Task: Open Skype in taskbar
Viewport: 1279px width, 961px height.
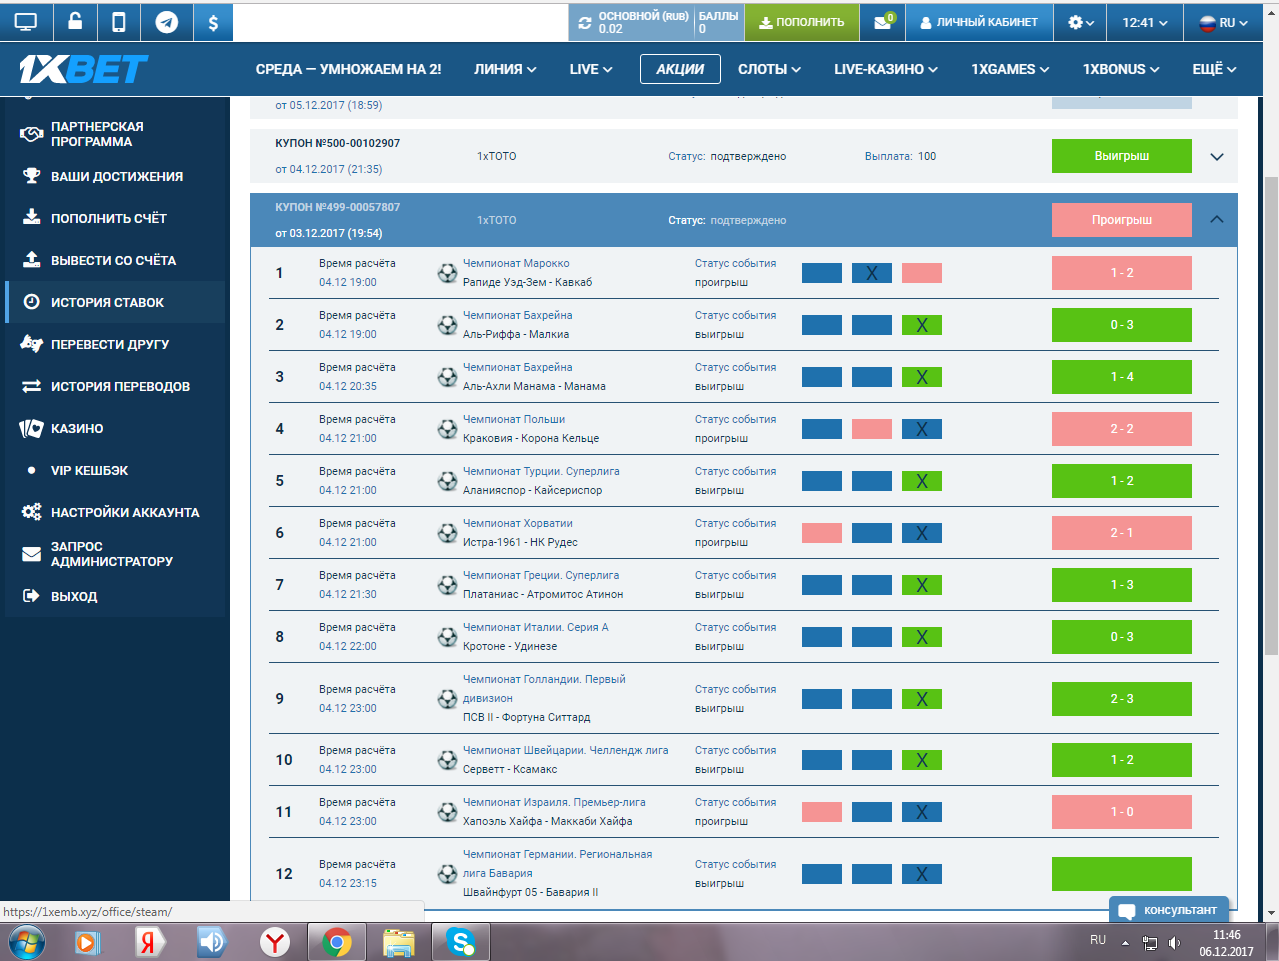Action: pos(460,942)
